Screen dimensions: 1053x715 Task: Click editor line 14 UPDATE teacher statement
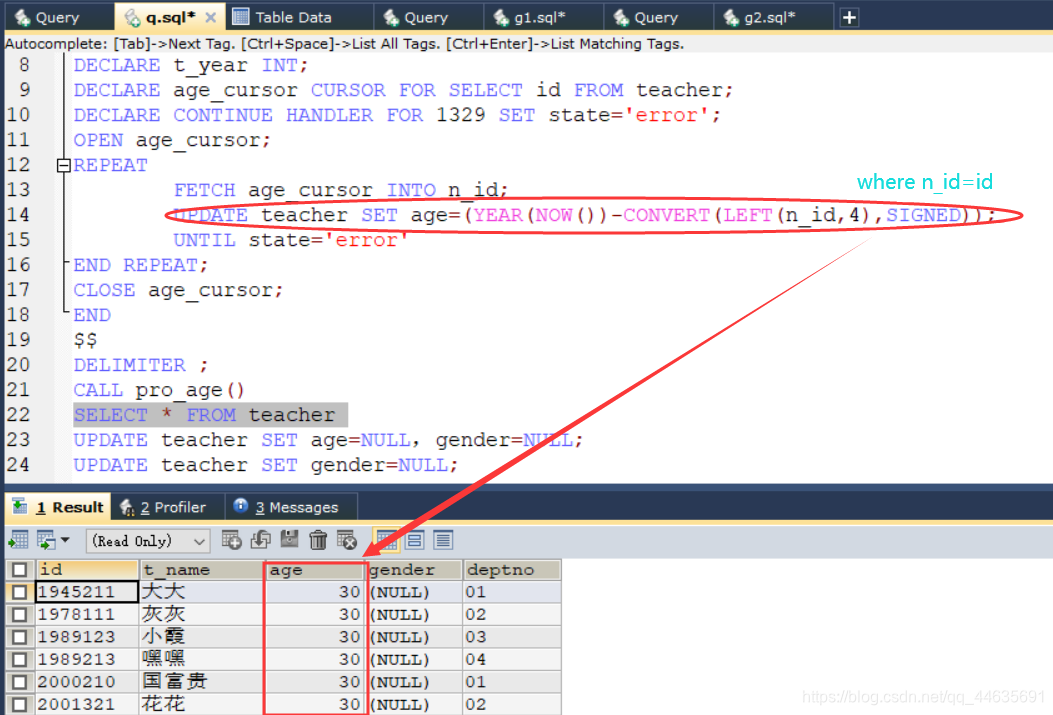(x=584, y=215)
